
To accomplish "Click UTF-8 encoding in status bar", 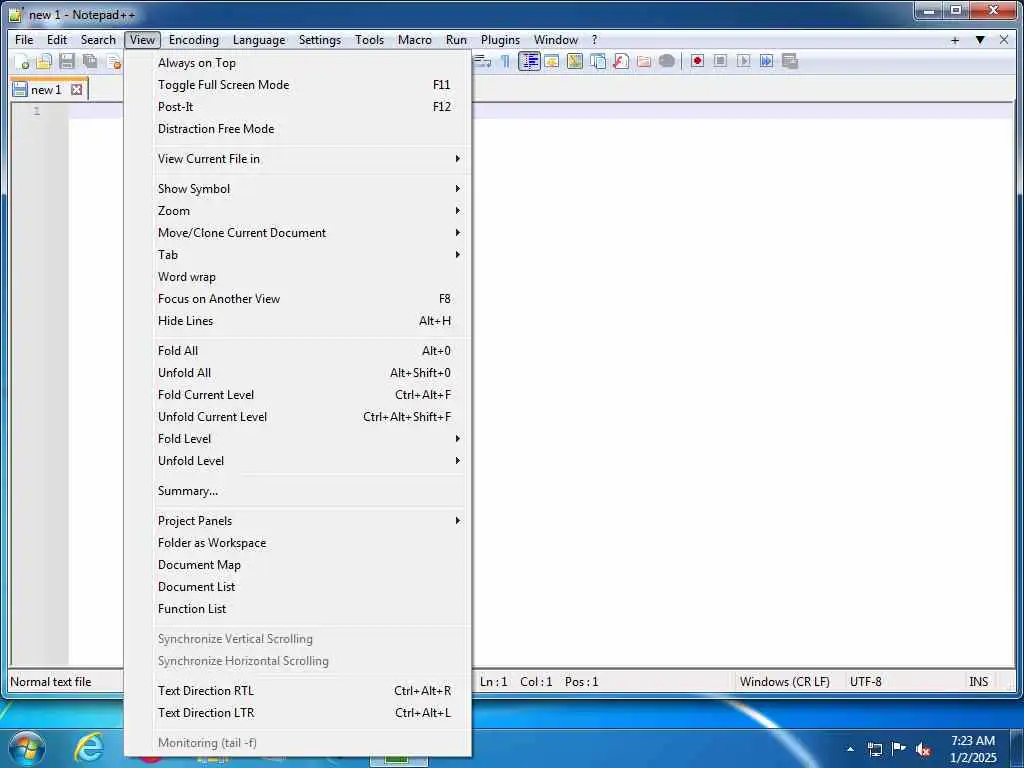I will (865, 682).
